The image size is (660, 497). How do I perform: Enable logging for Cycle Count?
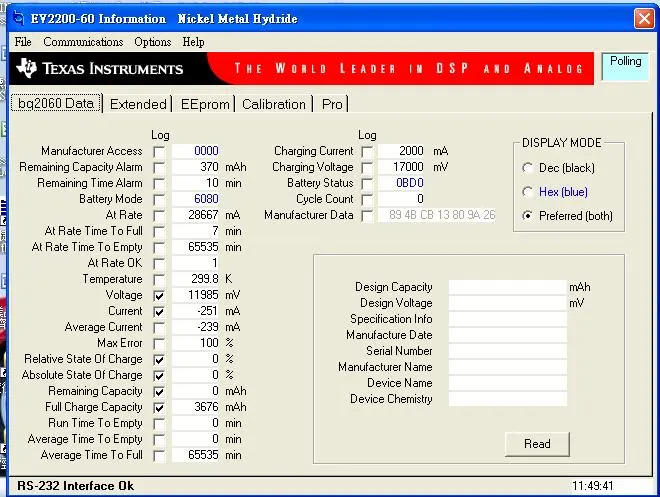click(x=367, y=199)
